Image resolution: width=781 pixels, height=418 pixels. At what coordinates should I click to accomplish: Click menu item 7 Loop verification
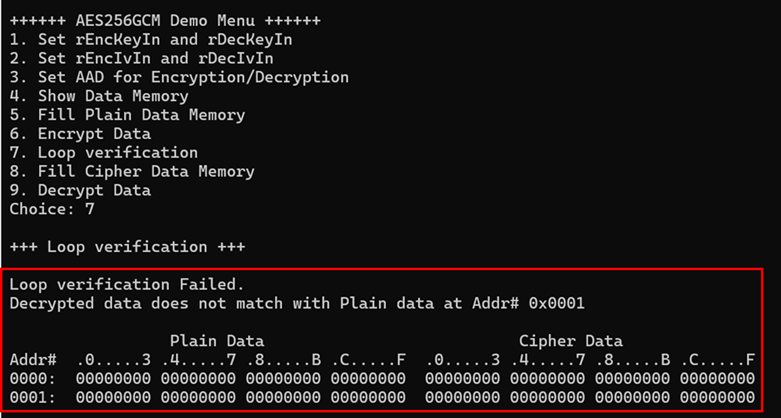click(104, 153)
